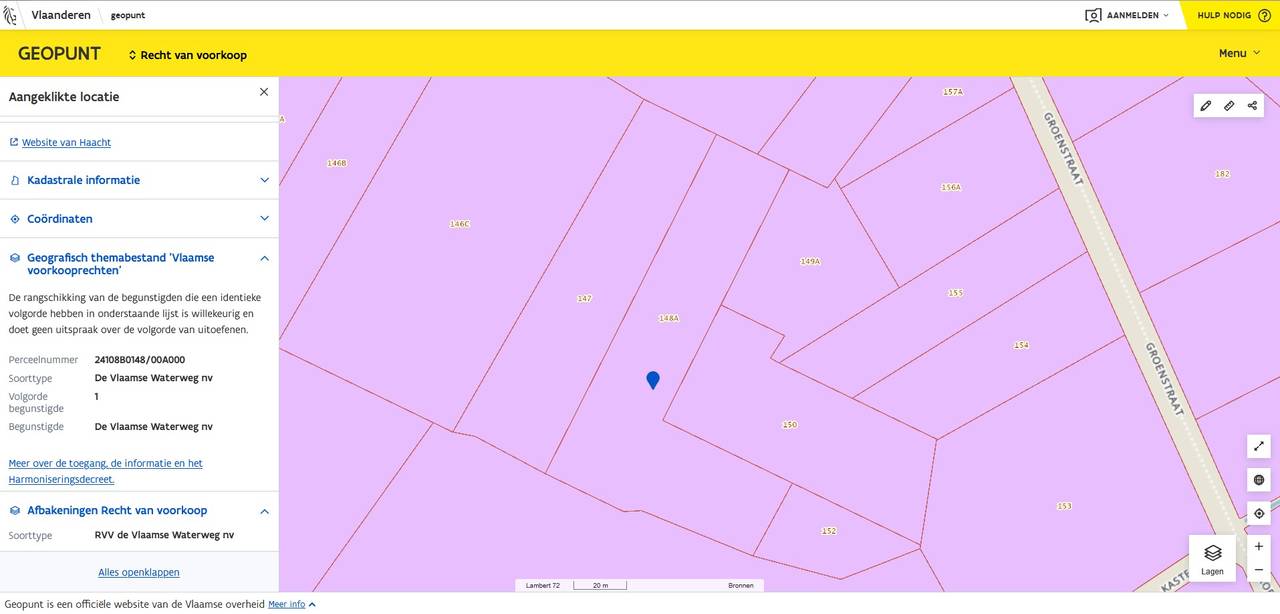This screenshot has height=614, width=1280.
Task: Click the Alles openklappen link
Action: coord(139,573)
